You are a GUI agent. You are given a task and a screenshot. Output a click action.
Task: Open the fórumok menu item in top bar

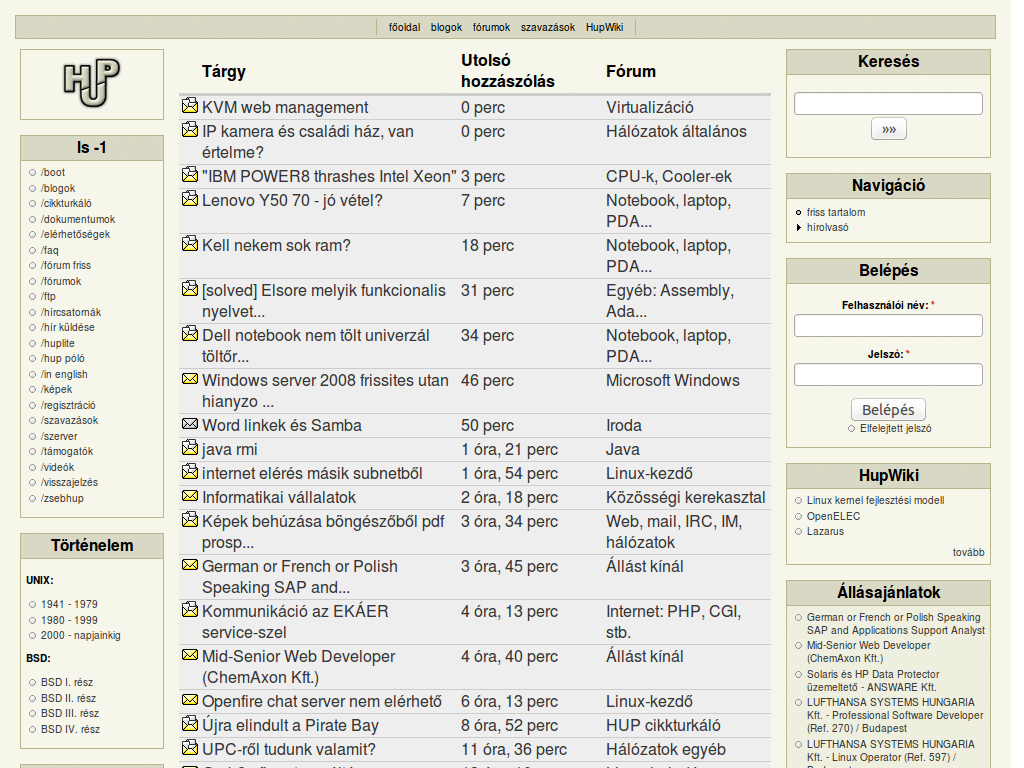[491, 27]
